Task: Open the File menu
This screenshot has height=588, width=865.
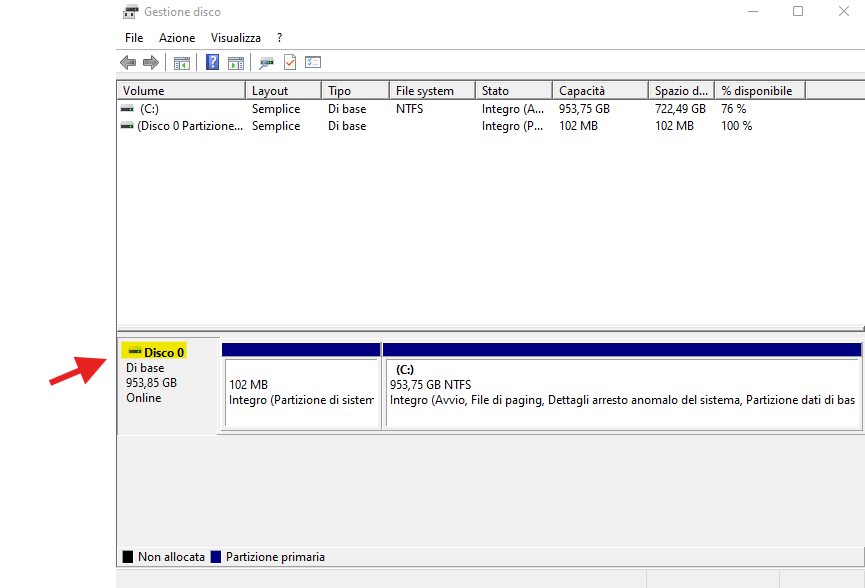Action: 134,38
